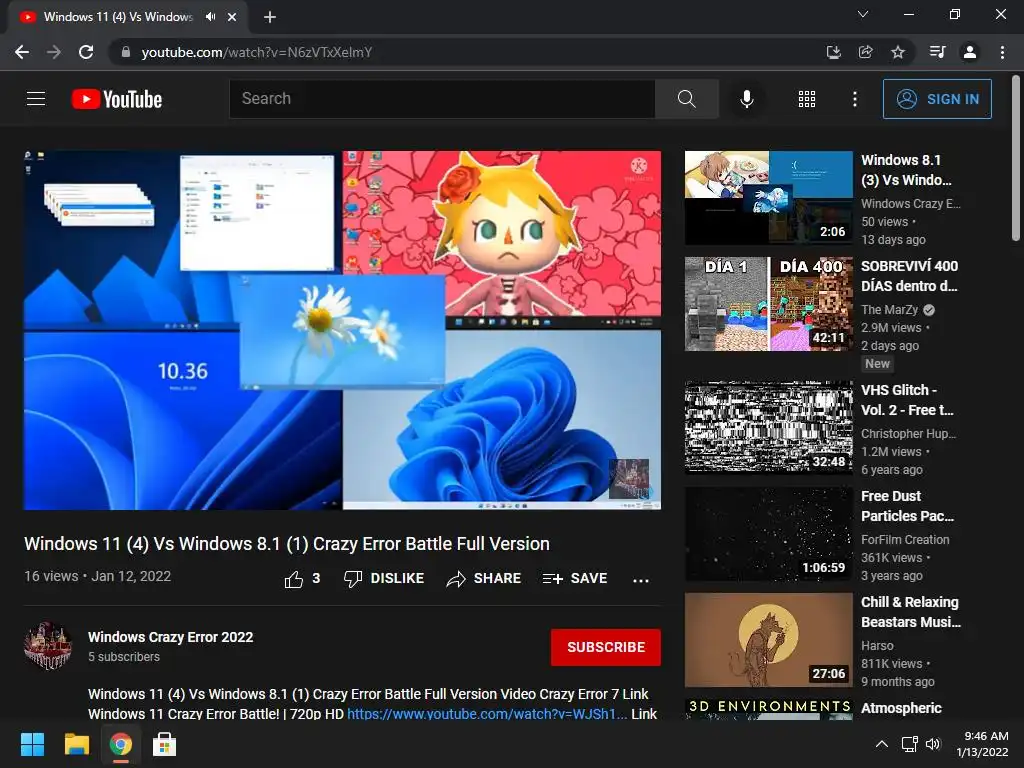Screen dimensions: 1024x768
Task: Open the clock and date flyout
Action: pos(982,744)
